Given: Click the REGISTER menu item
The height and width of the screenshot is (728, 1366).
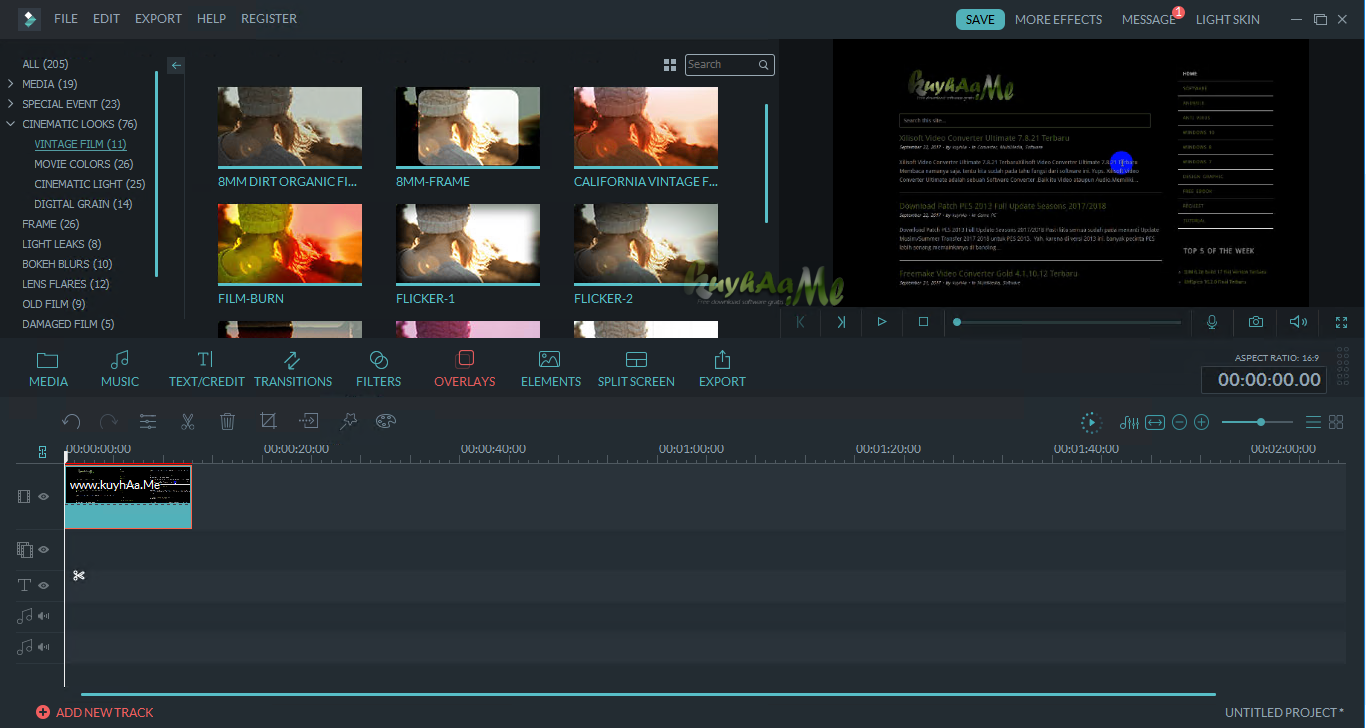Looking at the screenshot, I should [269, 19].
